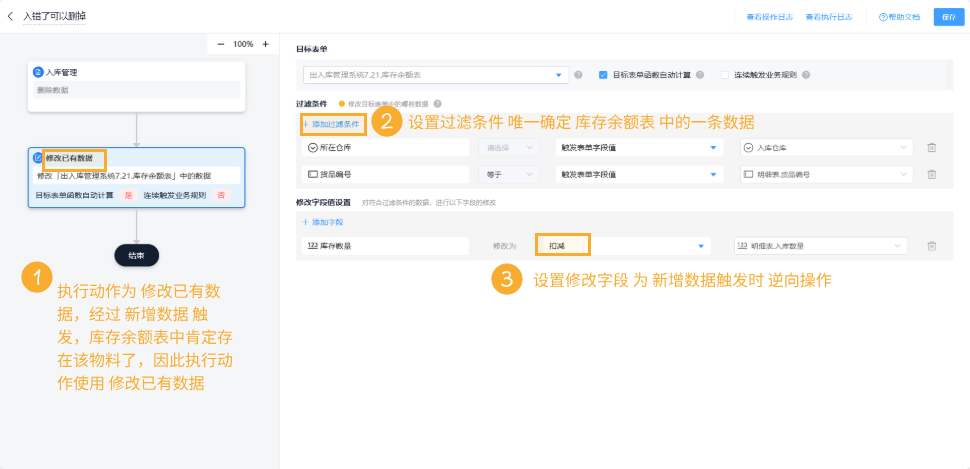970x469 pixels.
Task: Open the 入库仓库 value dropdown
Action: pos(826,147)
